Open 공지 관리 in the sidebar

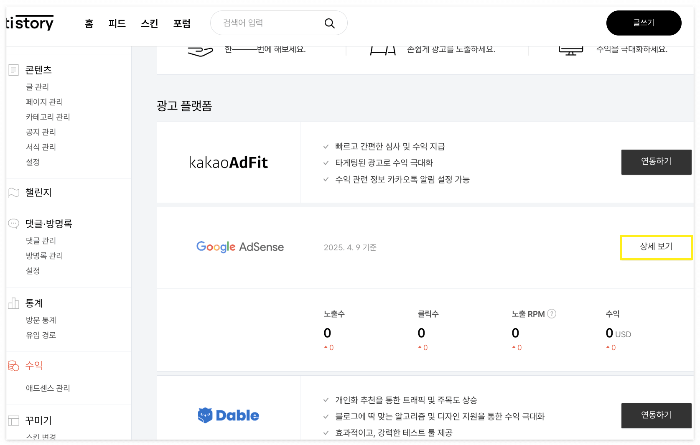41,132
